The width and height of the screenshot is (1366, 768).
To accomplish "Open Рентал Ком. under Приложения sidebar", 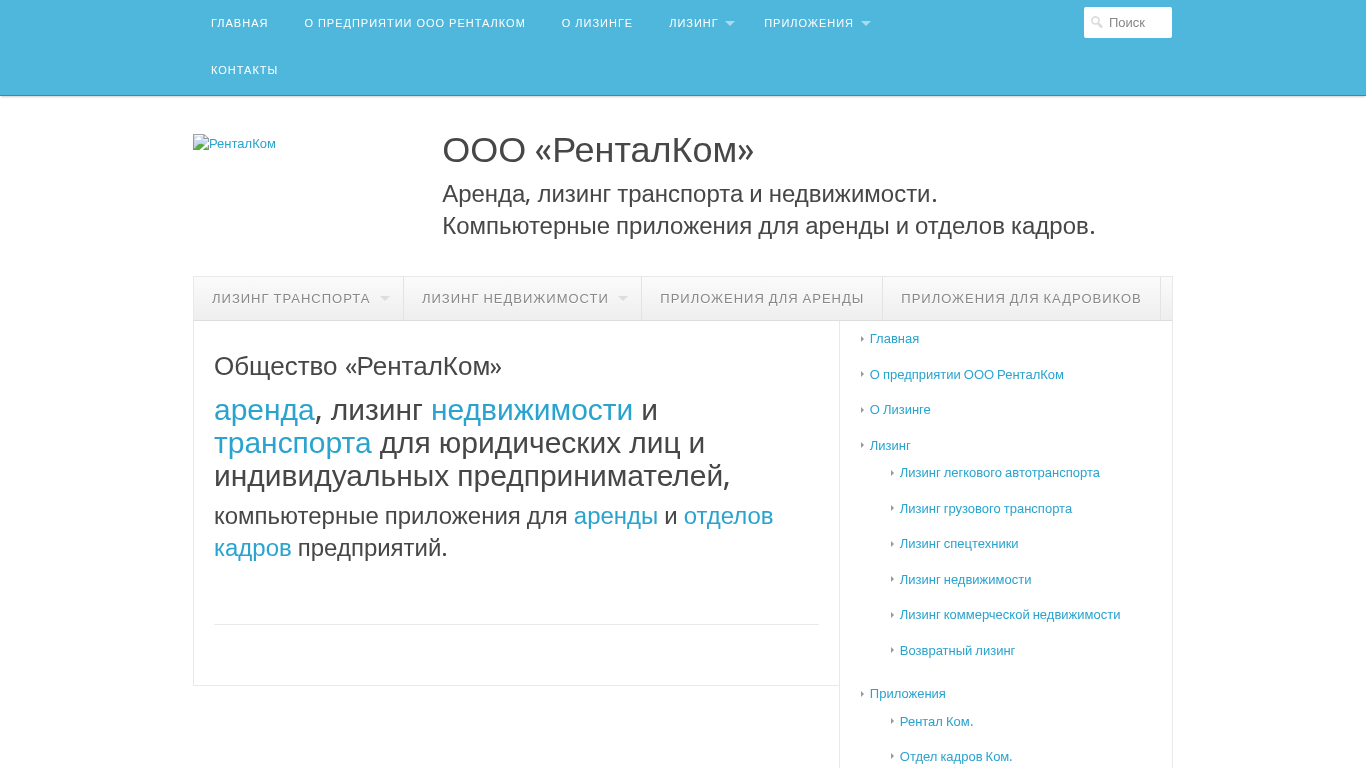I will (936, 722).
